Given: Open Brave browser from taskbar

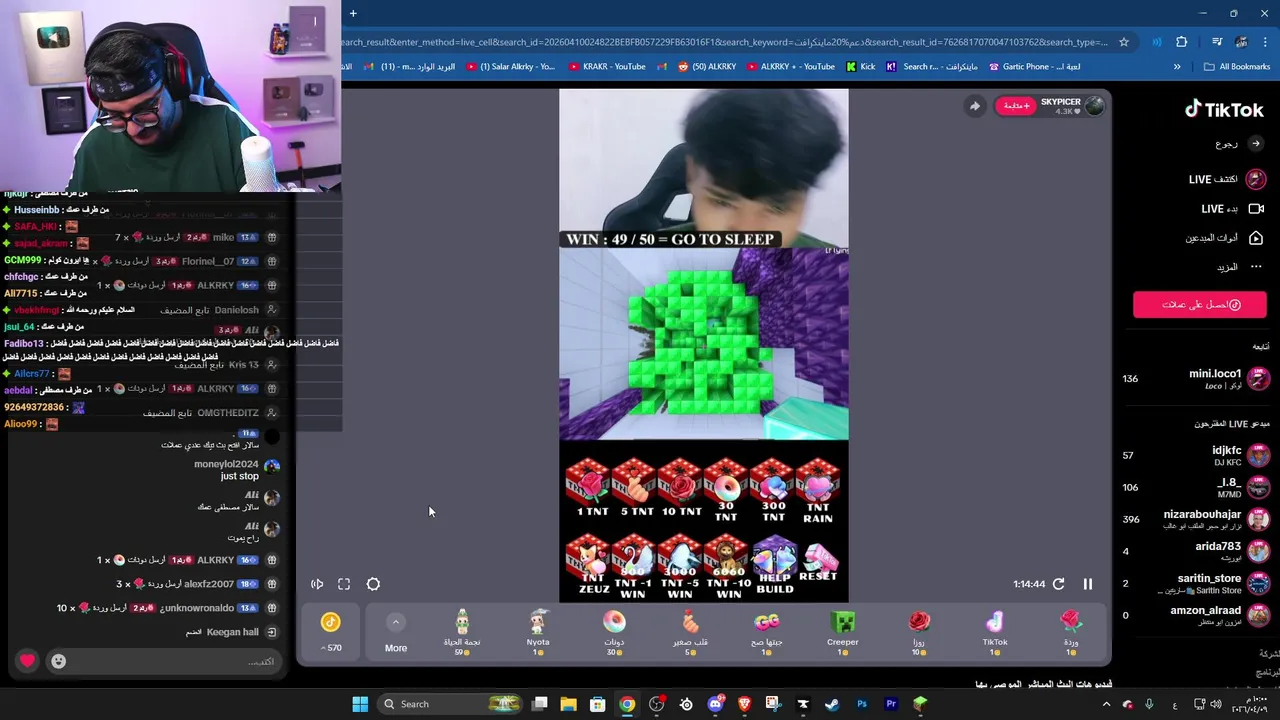Looking at the screenshot, I should 744,704.
